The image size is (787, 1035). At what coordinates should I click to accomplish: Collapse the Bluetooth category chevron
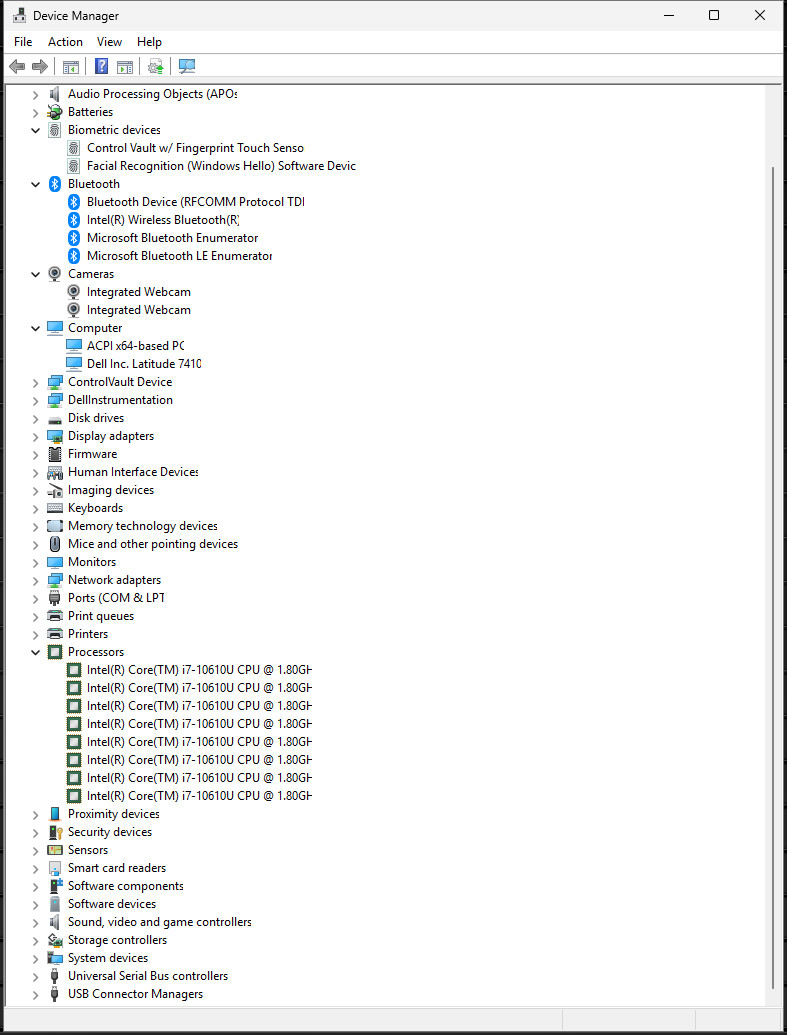(36, 184)
